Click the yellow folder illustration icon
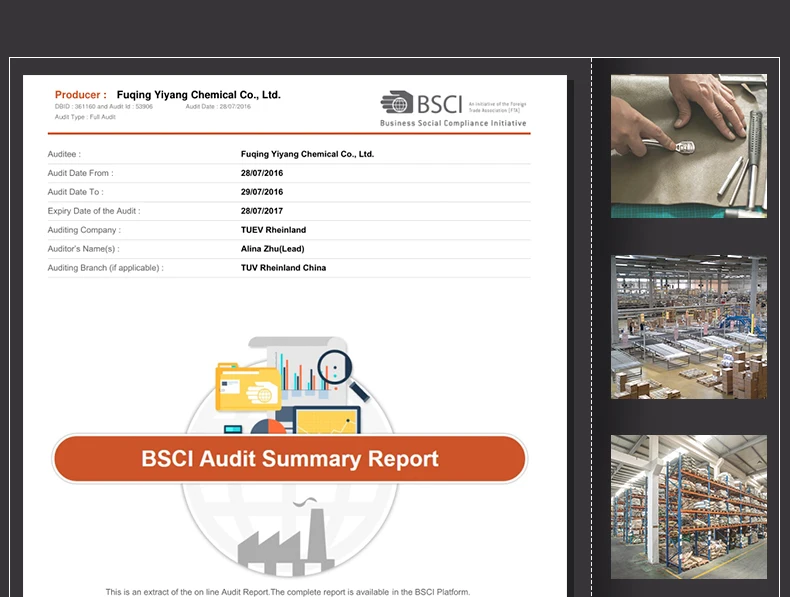 (248, 386)
